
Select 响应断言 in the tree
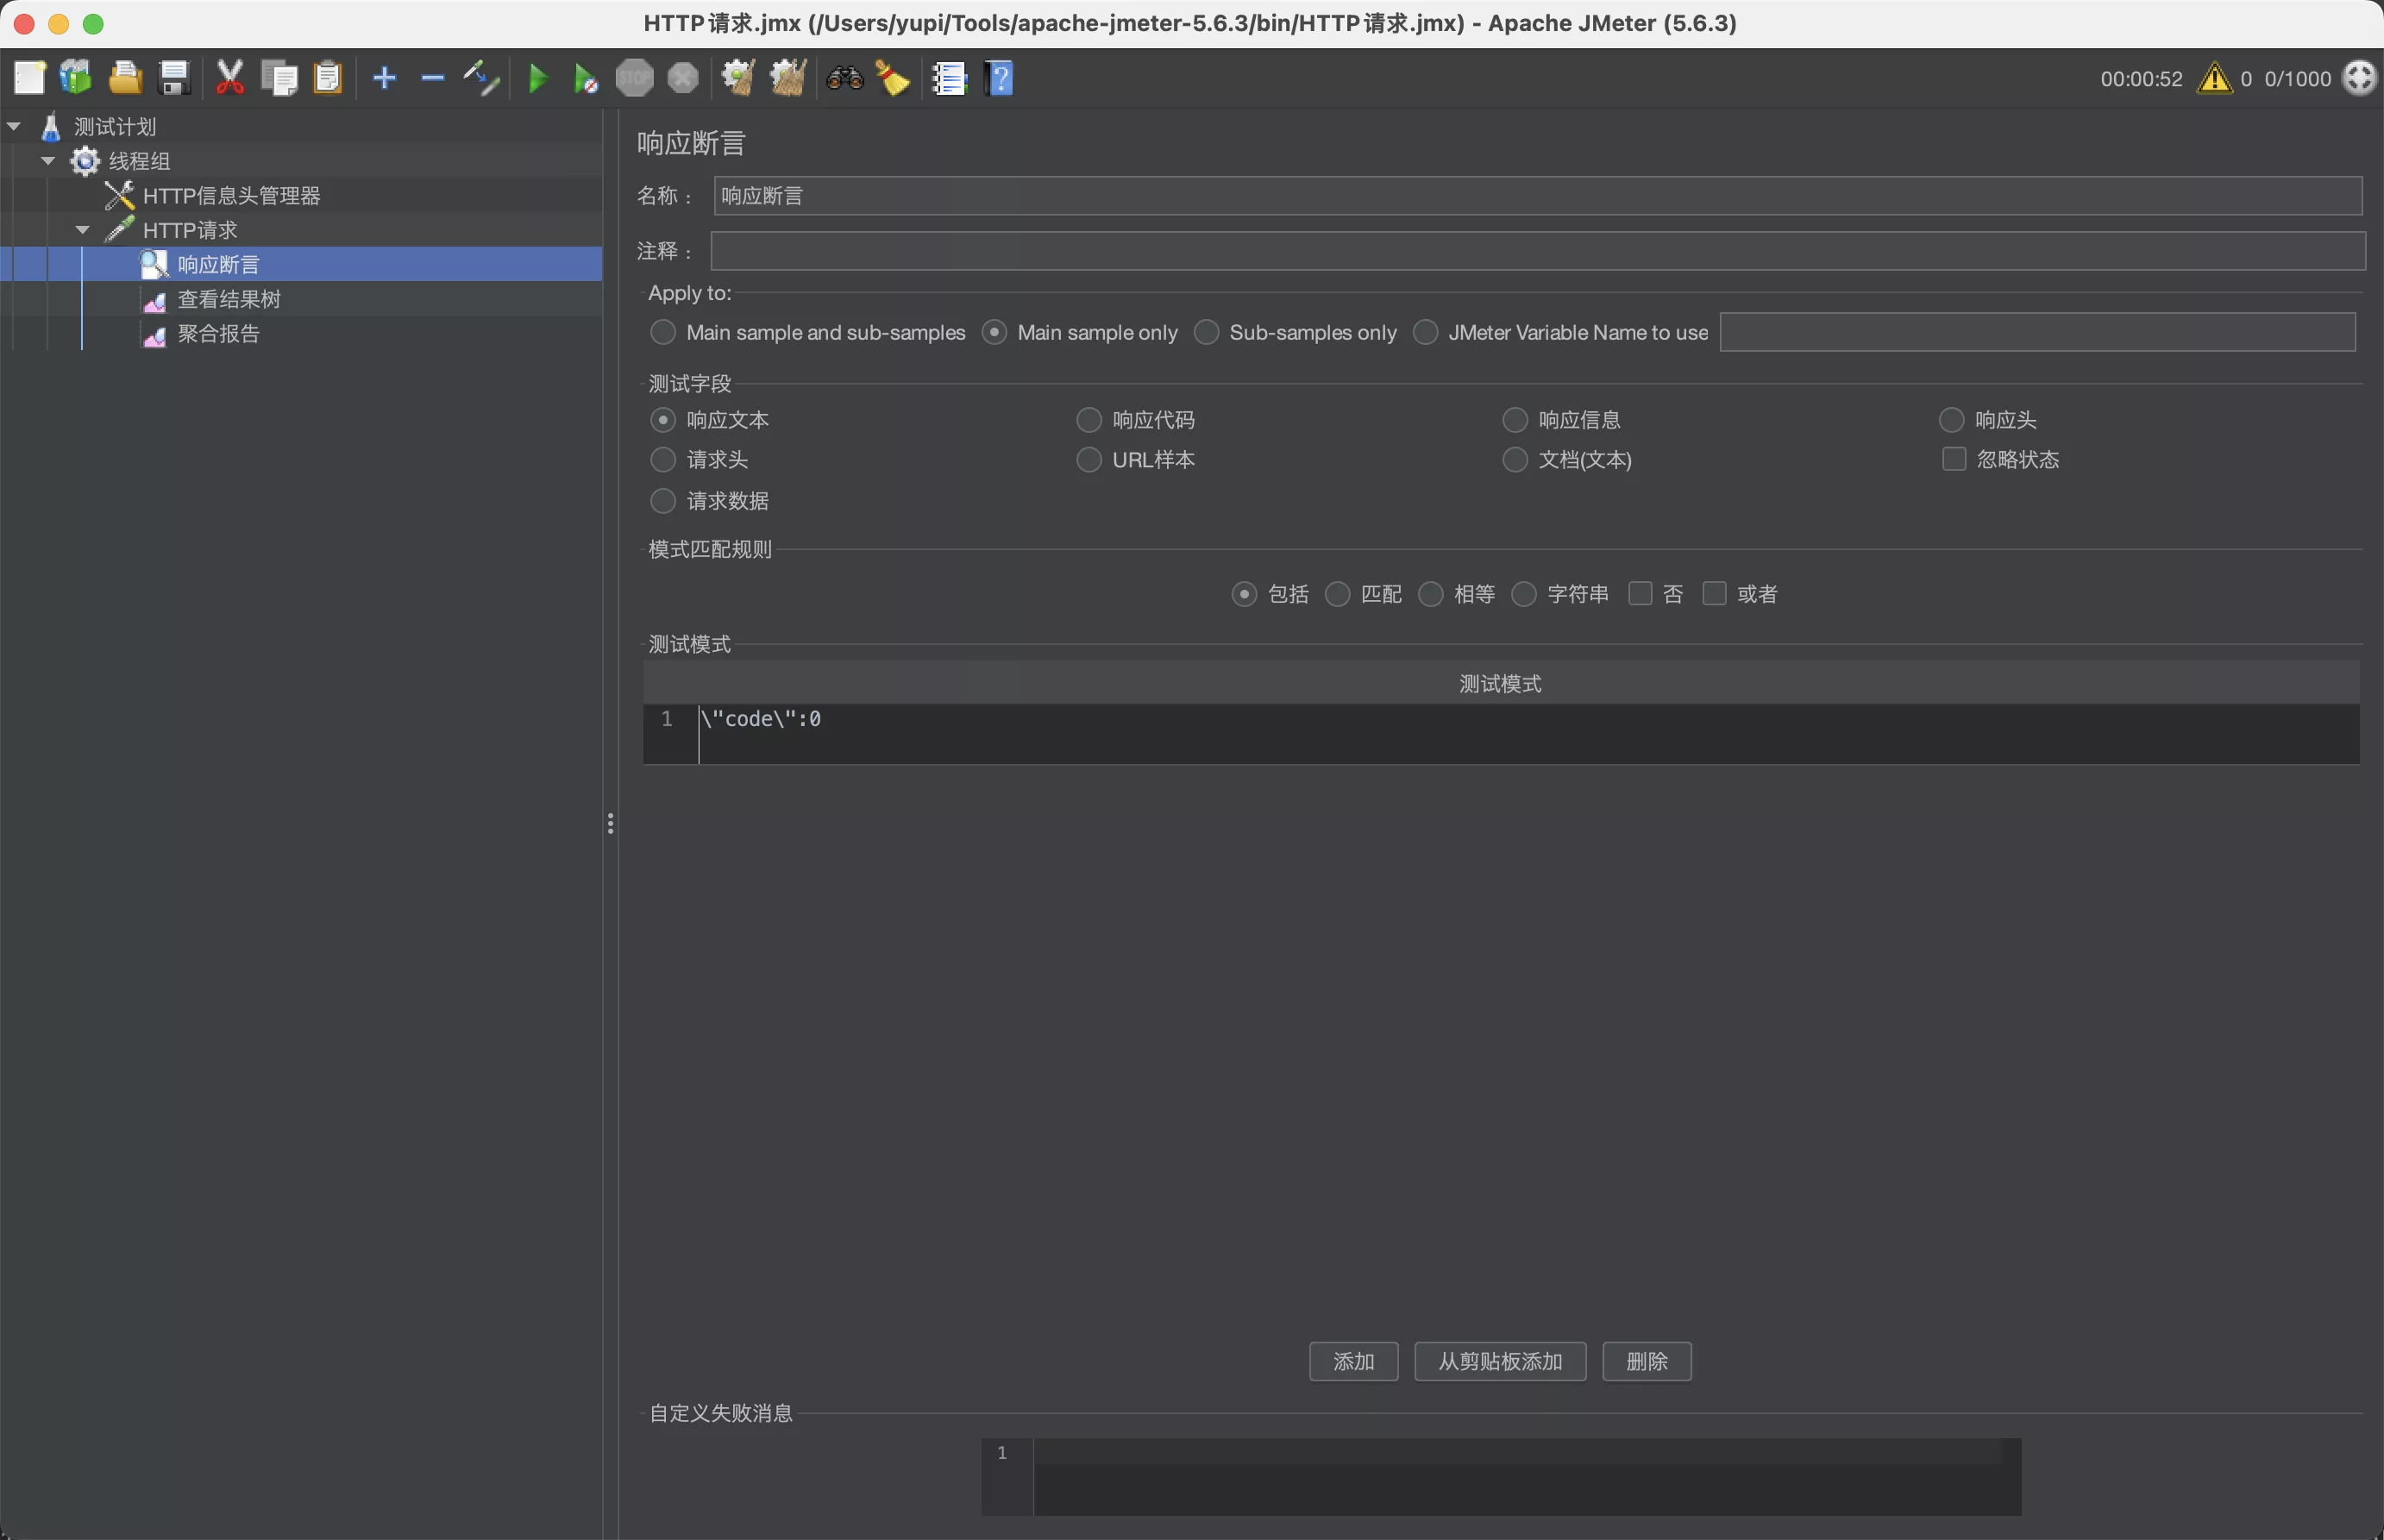click(x=218, y=265)
